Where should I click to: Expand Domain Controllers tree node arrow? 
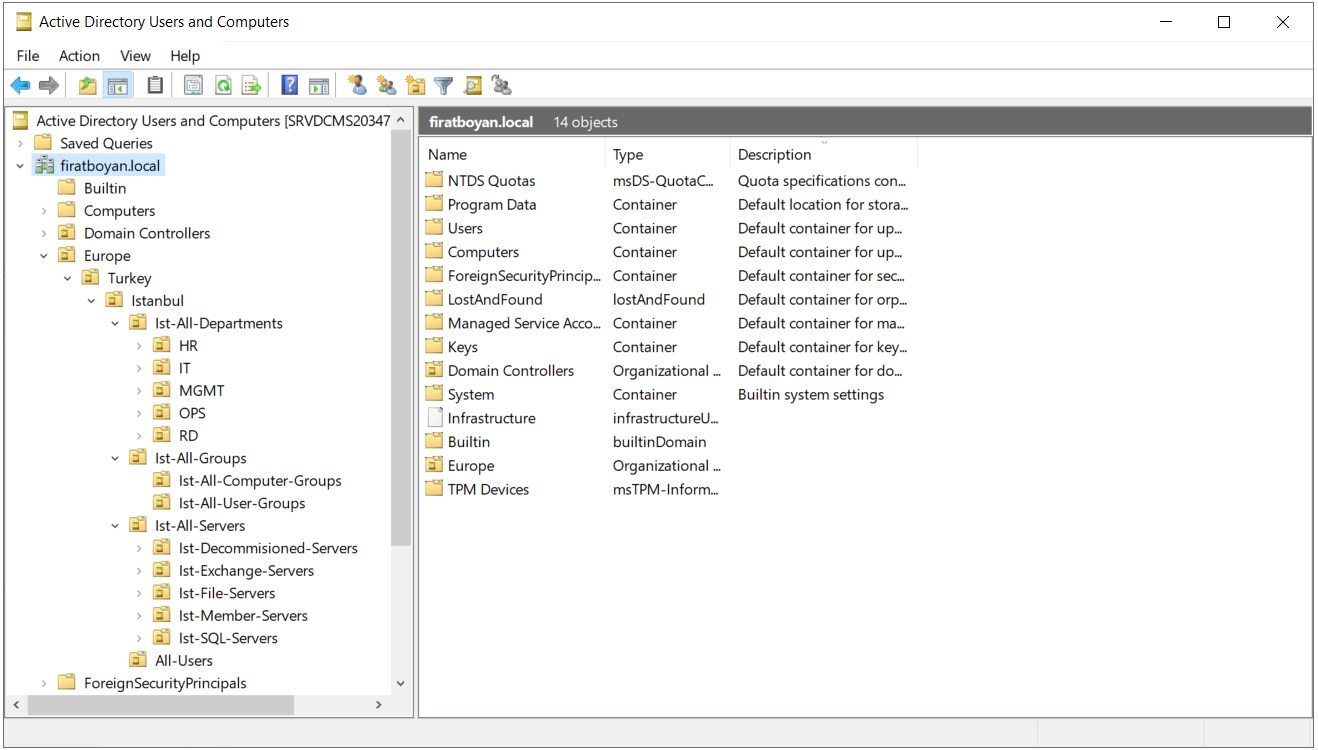pyautogui.click(x=44, y=234)
